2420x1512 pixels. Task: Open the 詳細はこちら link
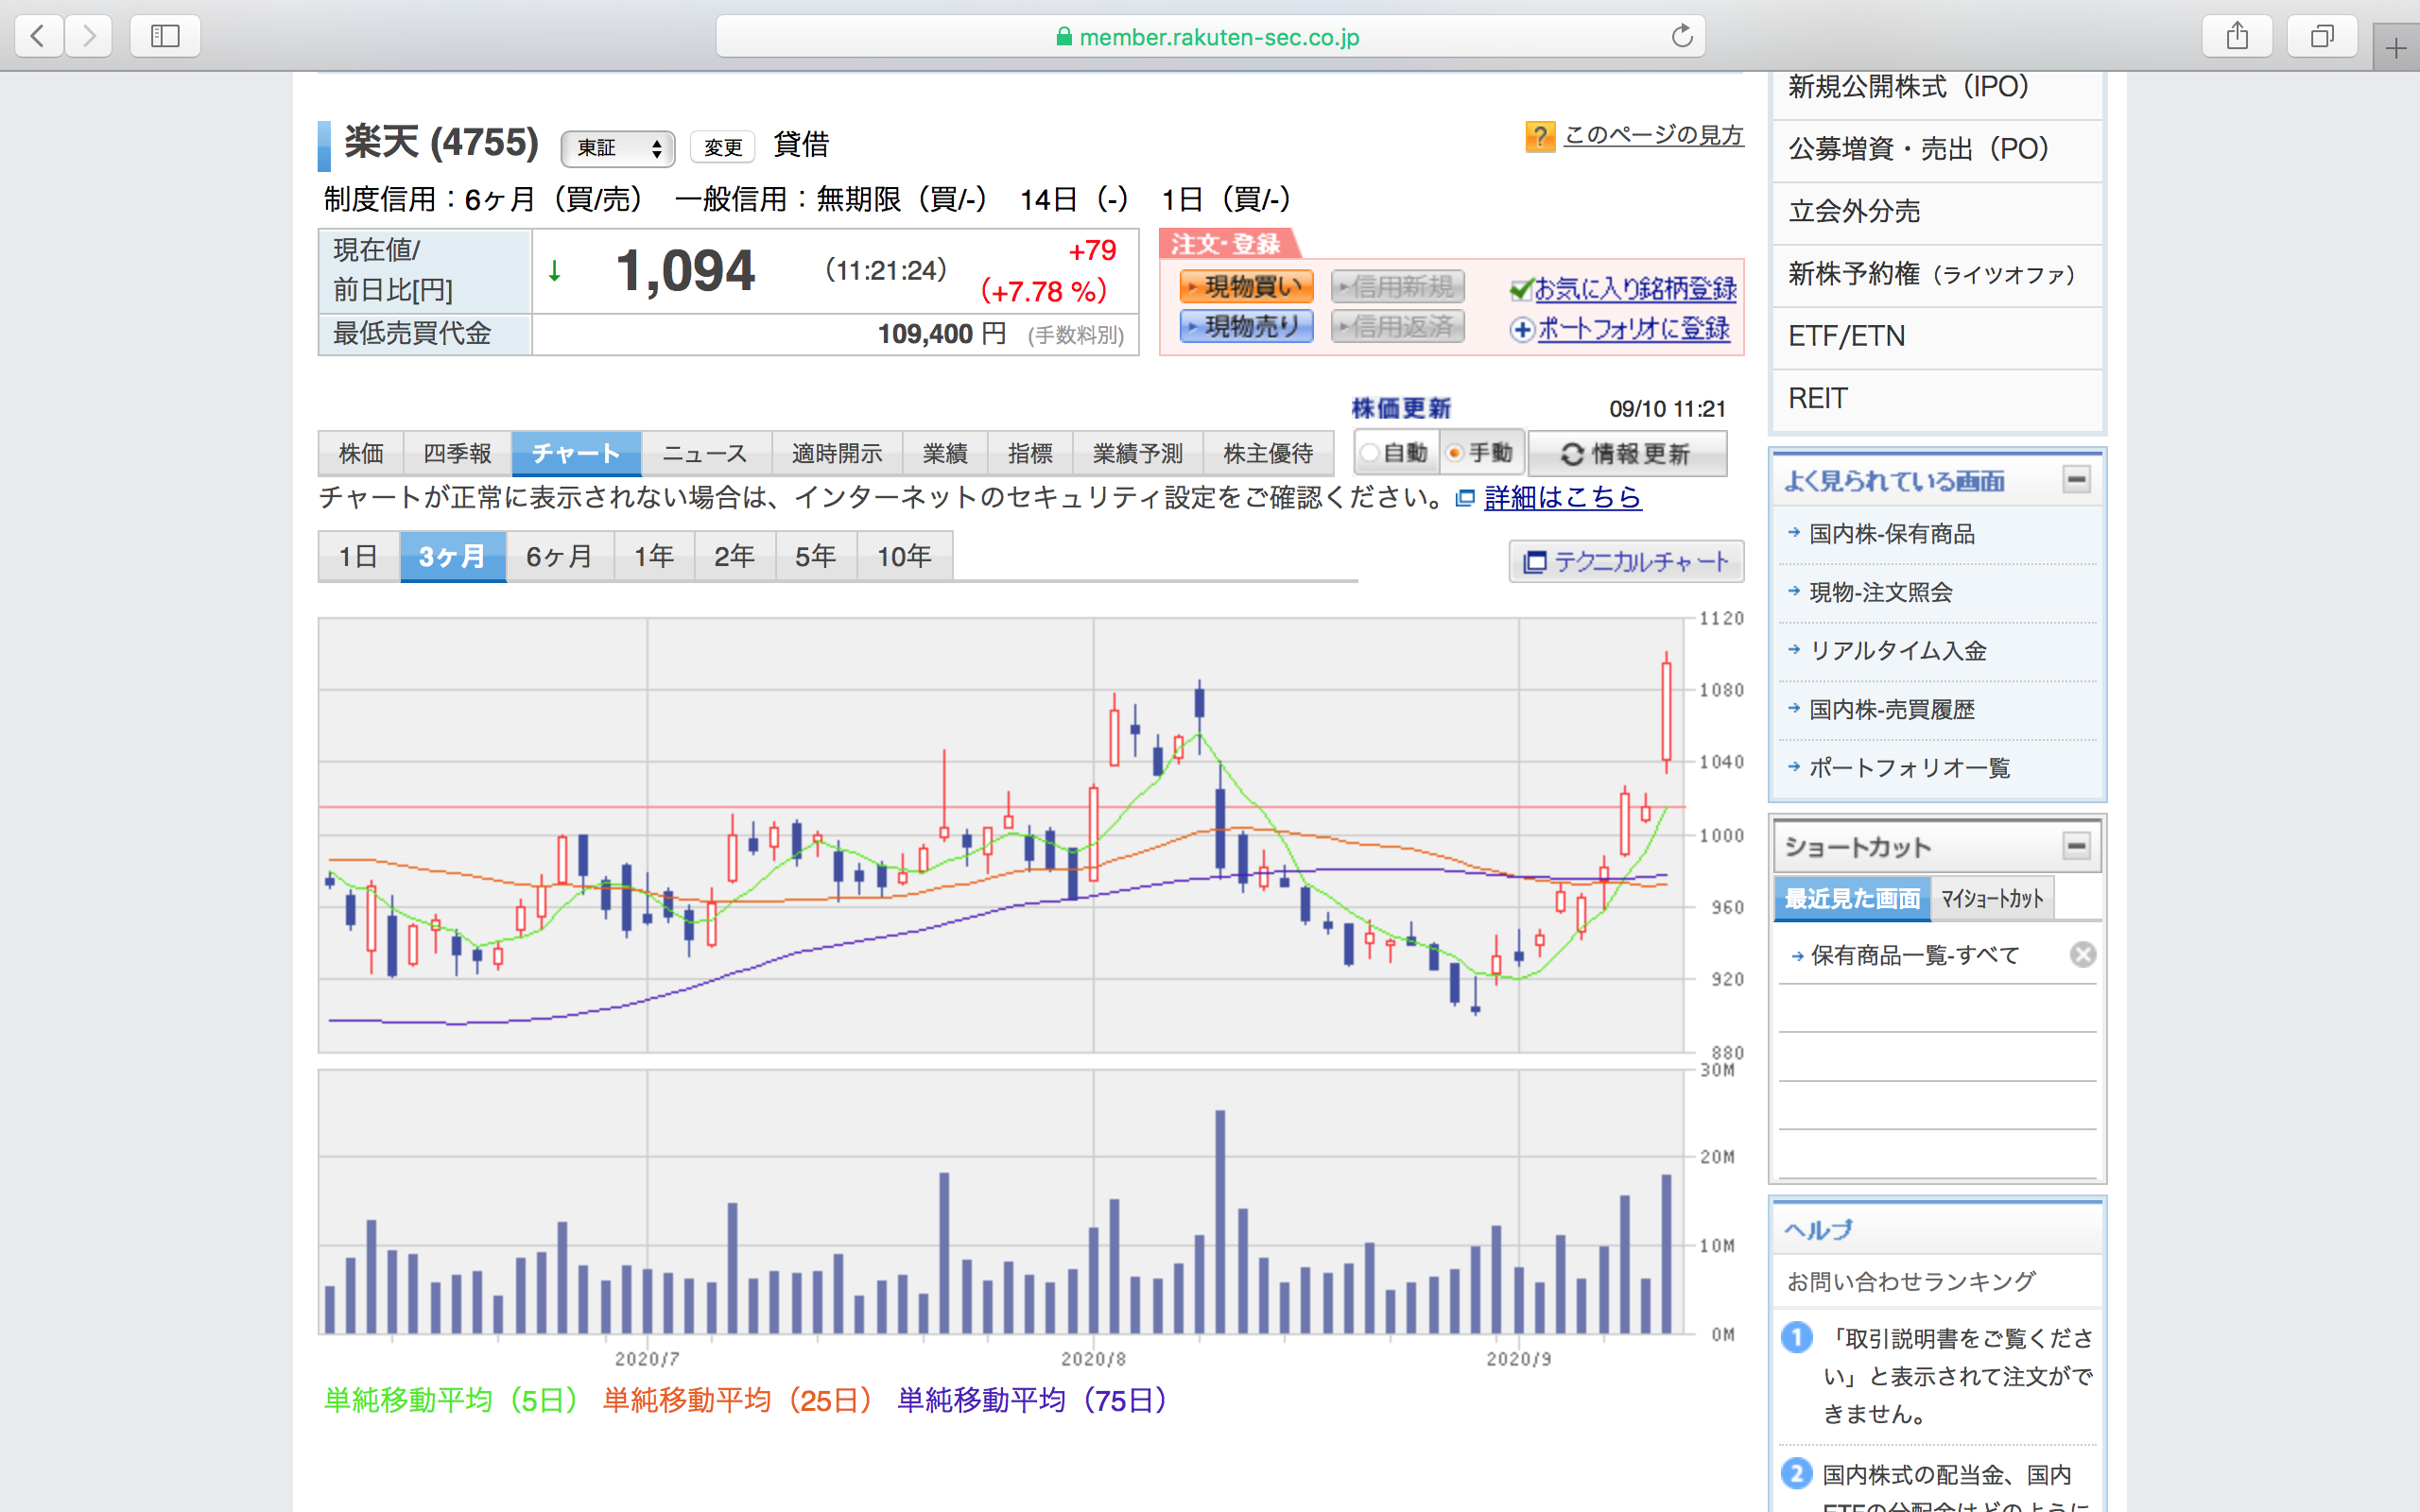point(1563,498)
